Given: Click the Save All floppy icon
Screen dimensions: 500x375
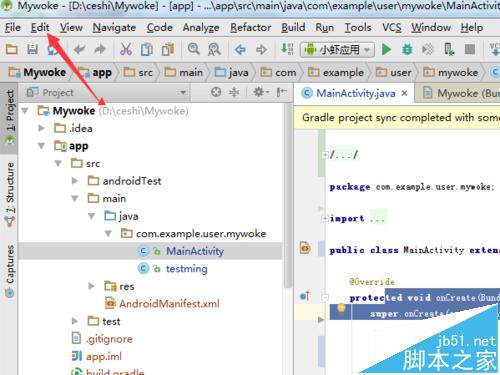Looking at the screenshot, I should 32,50.
